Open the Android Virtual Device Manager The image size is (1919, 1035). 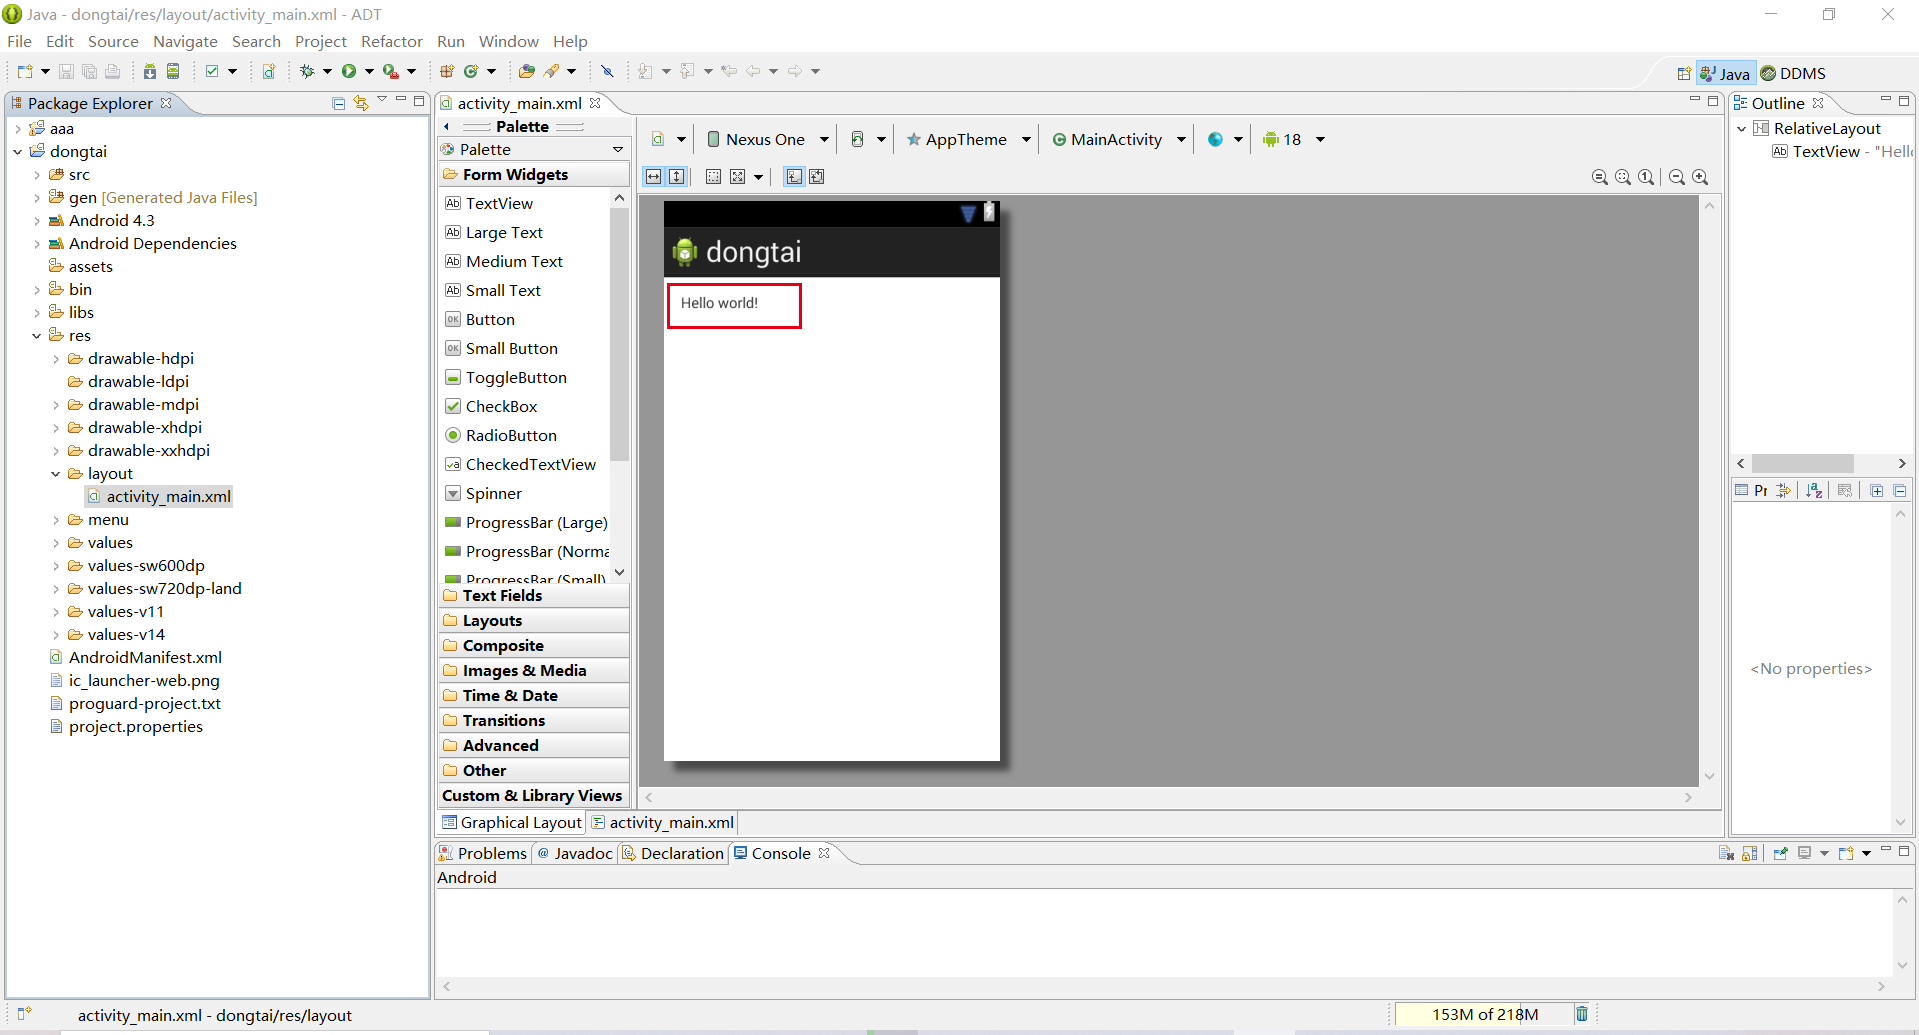173,71
